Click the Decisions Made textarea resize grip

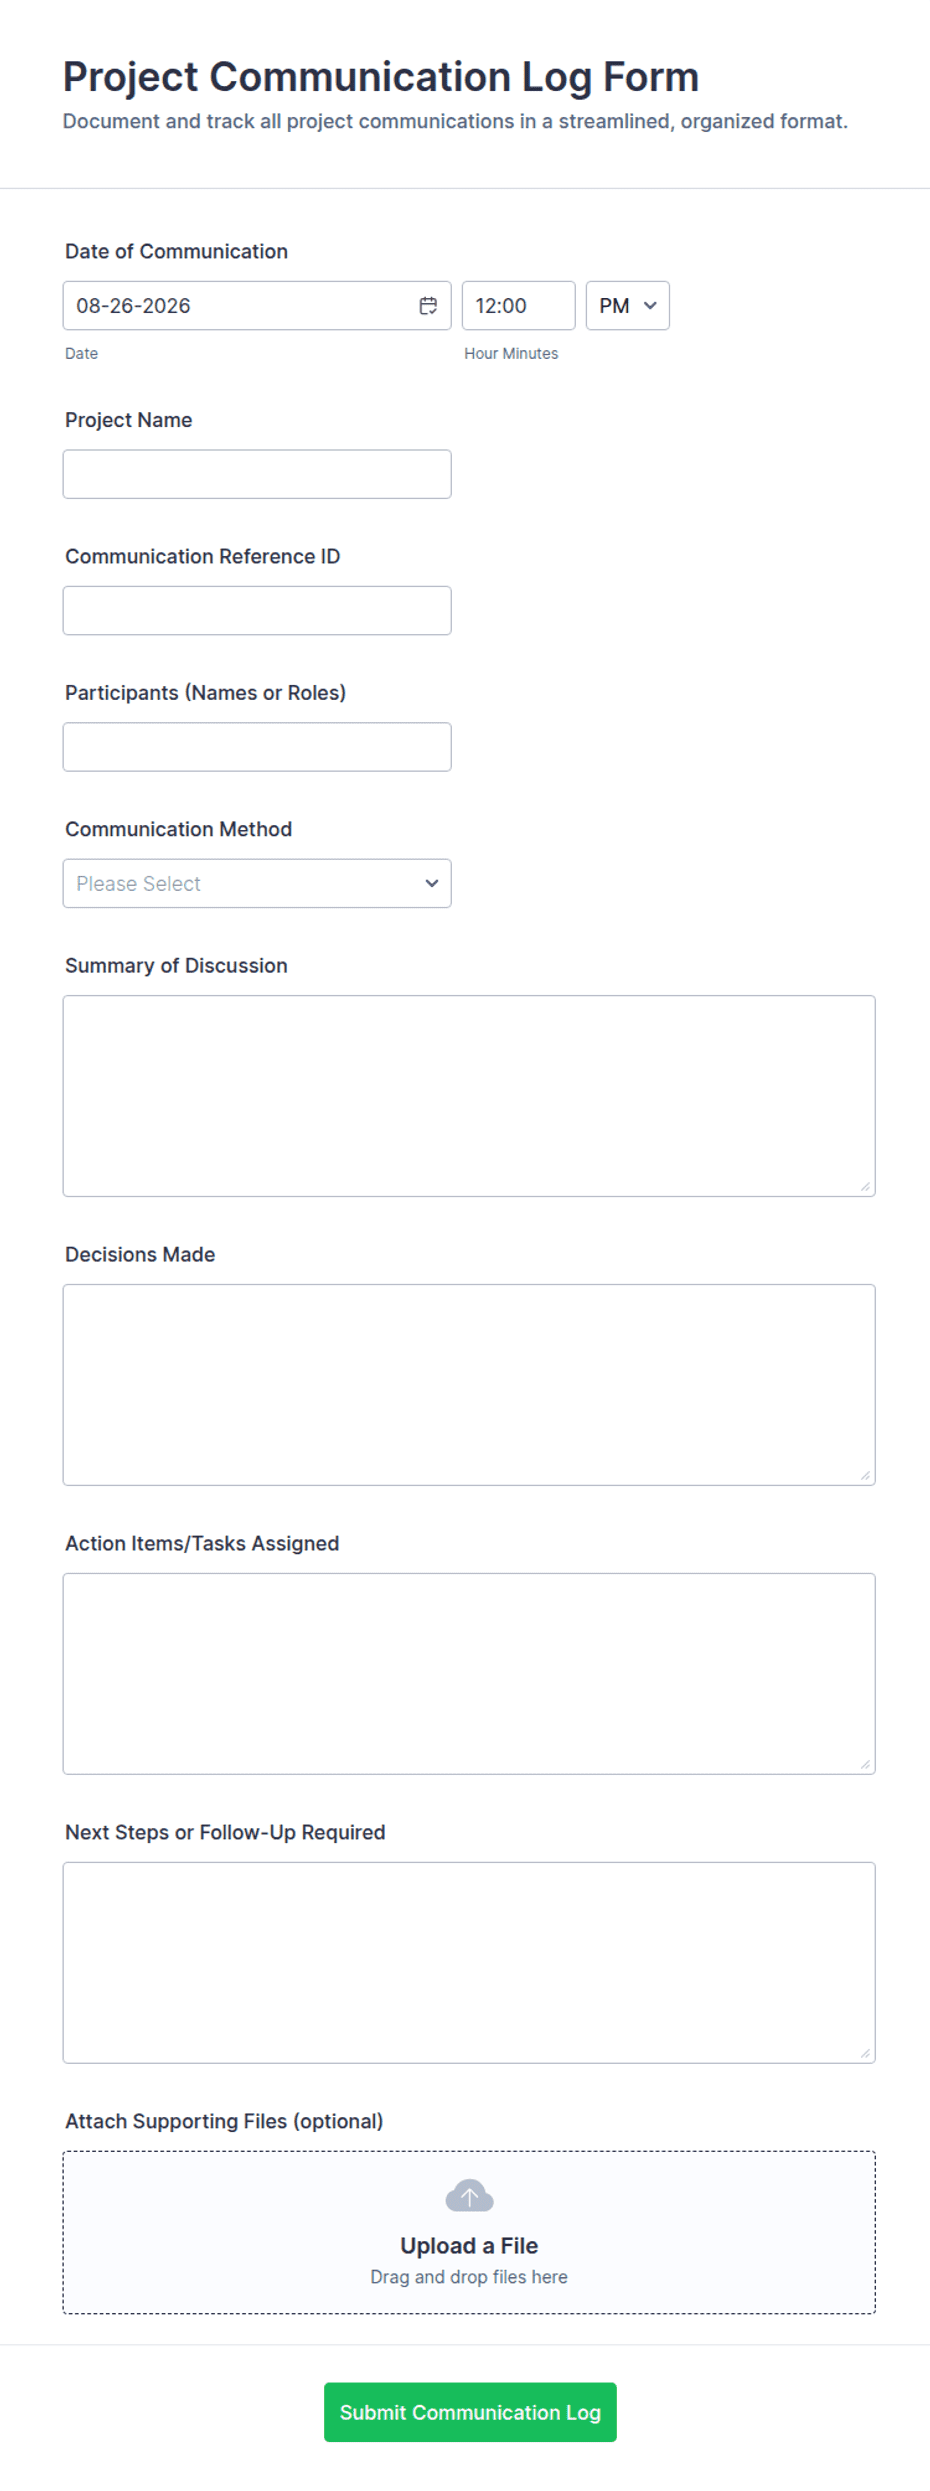coord(865,1475)
